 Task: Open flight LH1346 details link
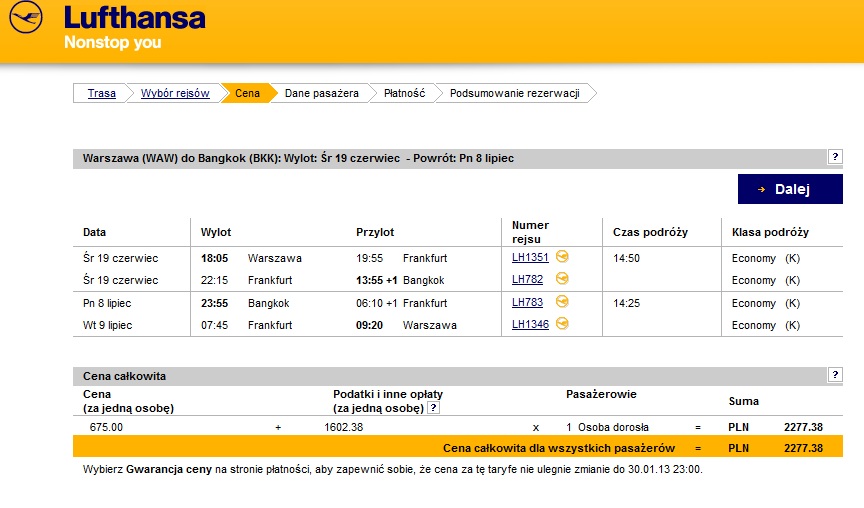click(530, 325)
